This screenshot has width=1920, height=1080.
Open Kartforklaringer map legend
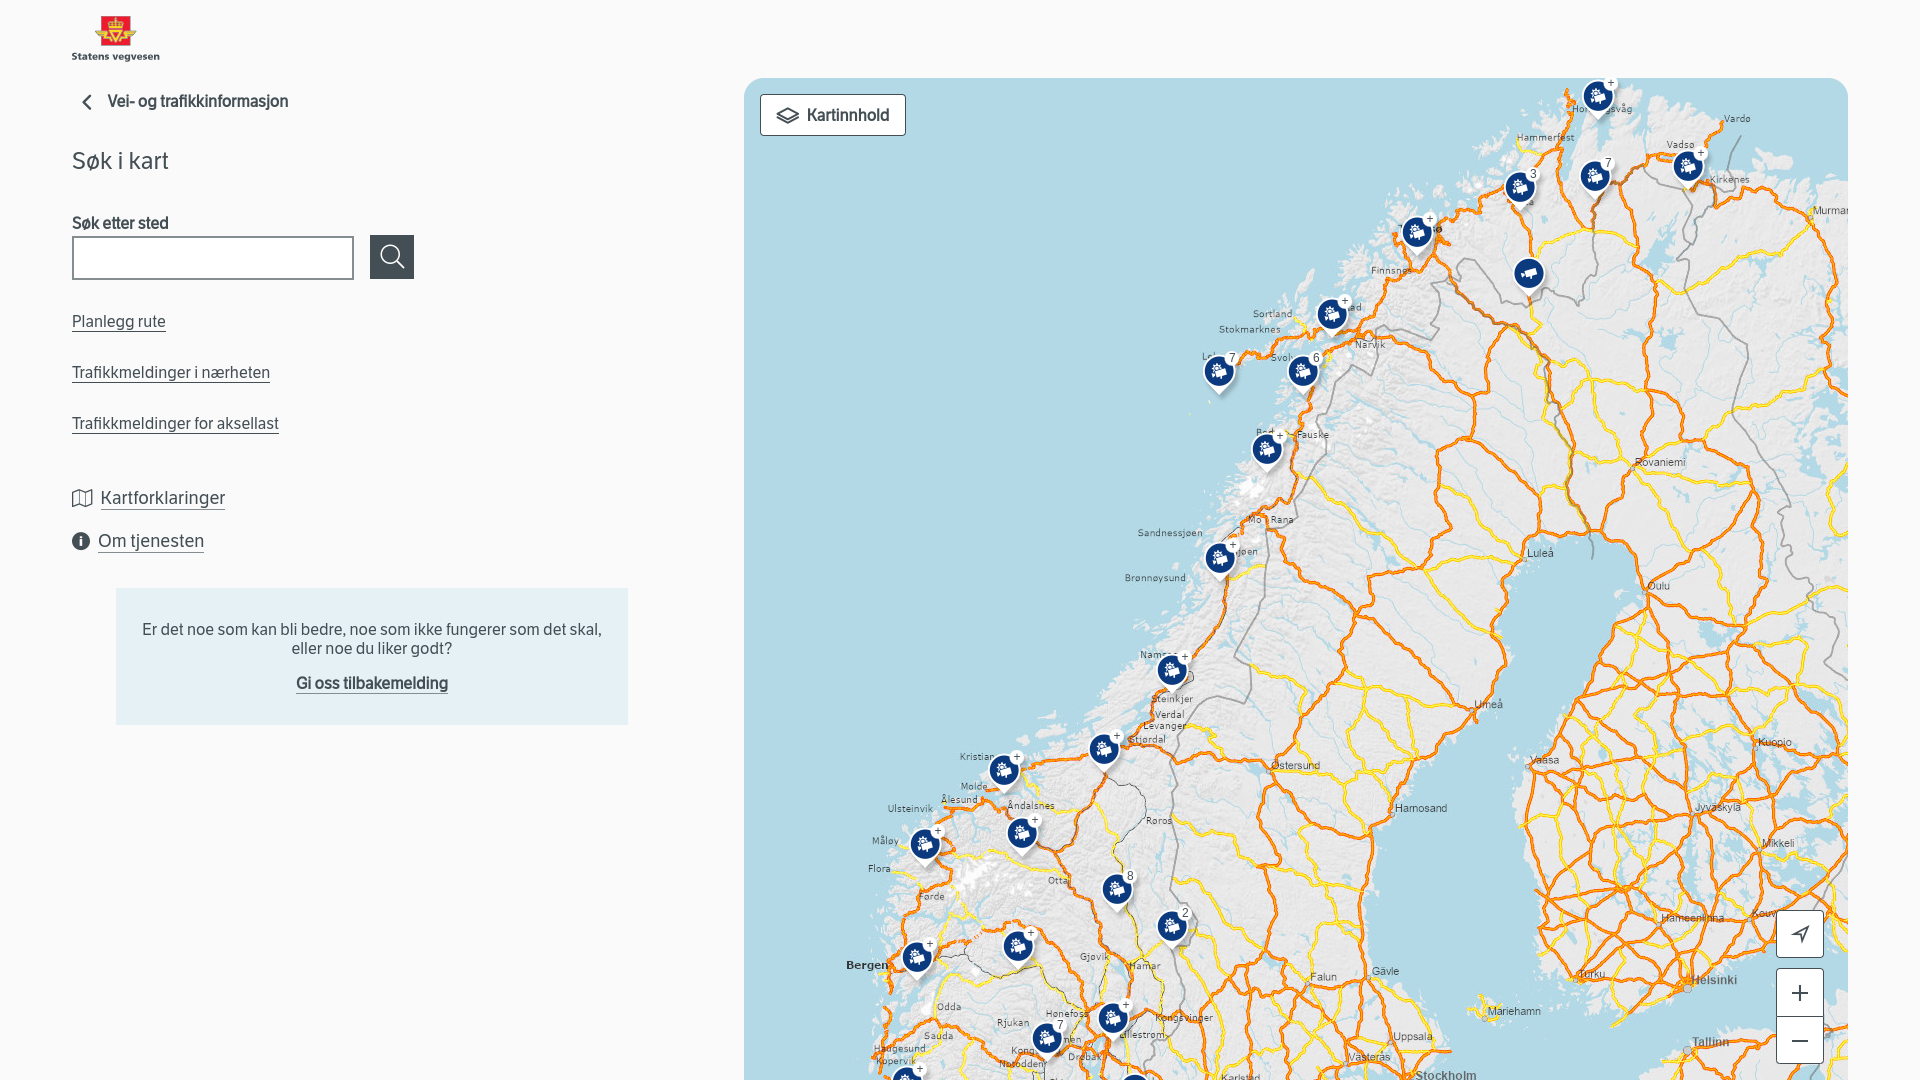(x=162, y=498)
